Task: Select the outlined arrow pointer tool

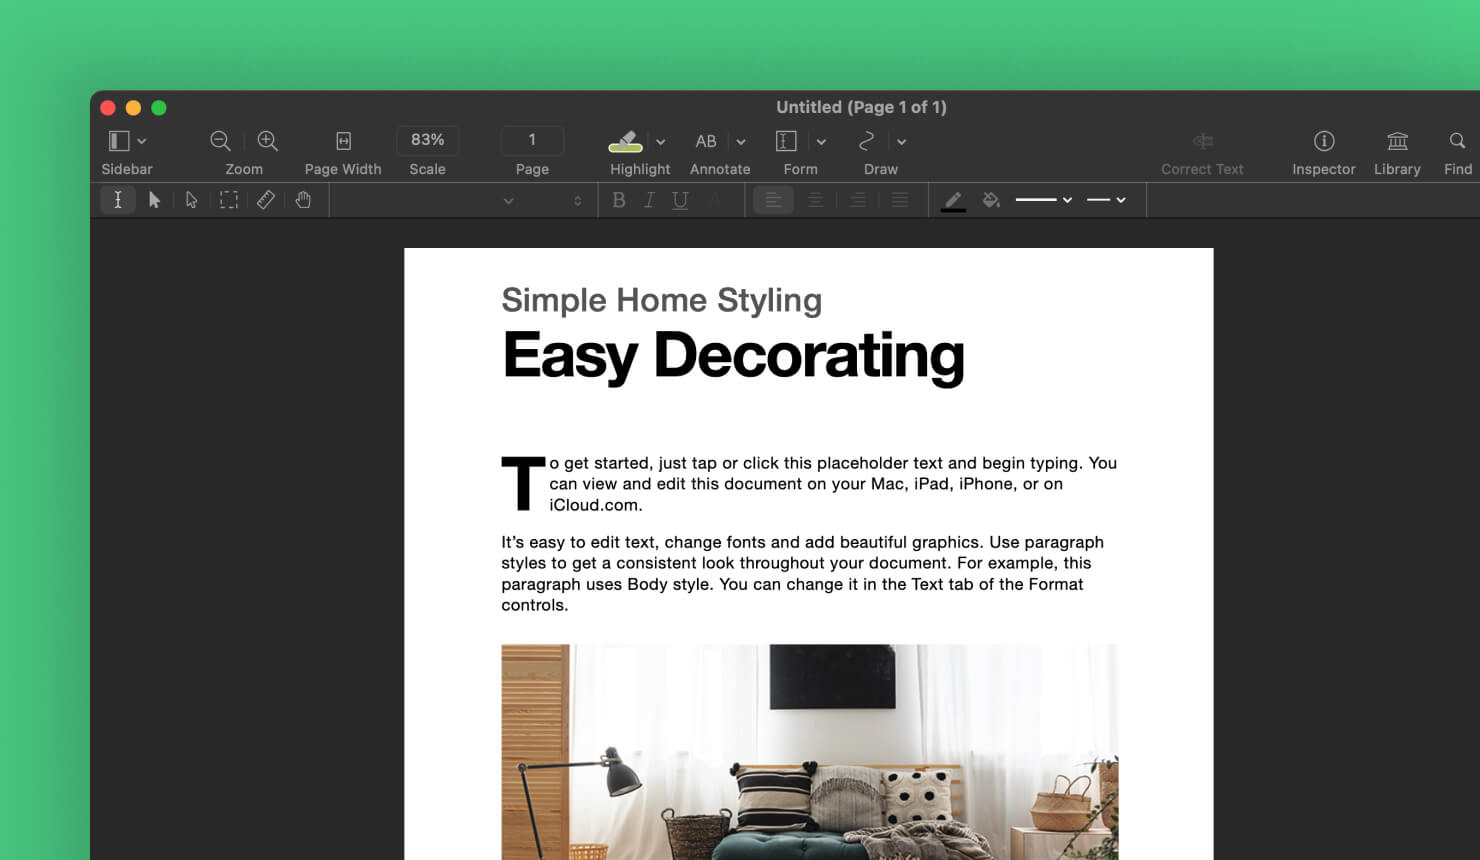Action: click(x=191, y=200)
